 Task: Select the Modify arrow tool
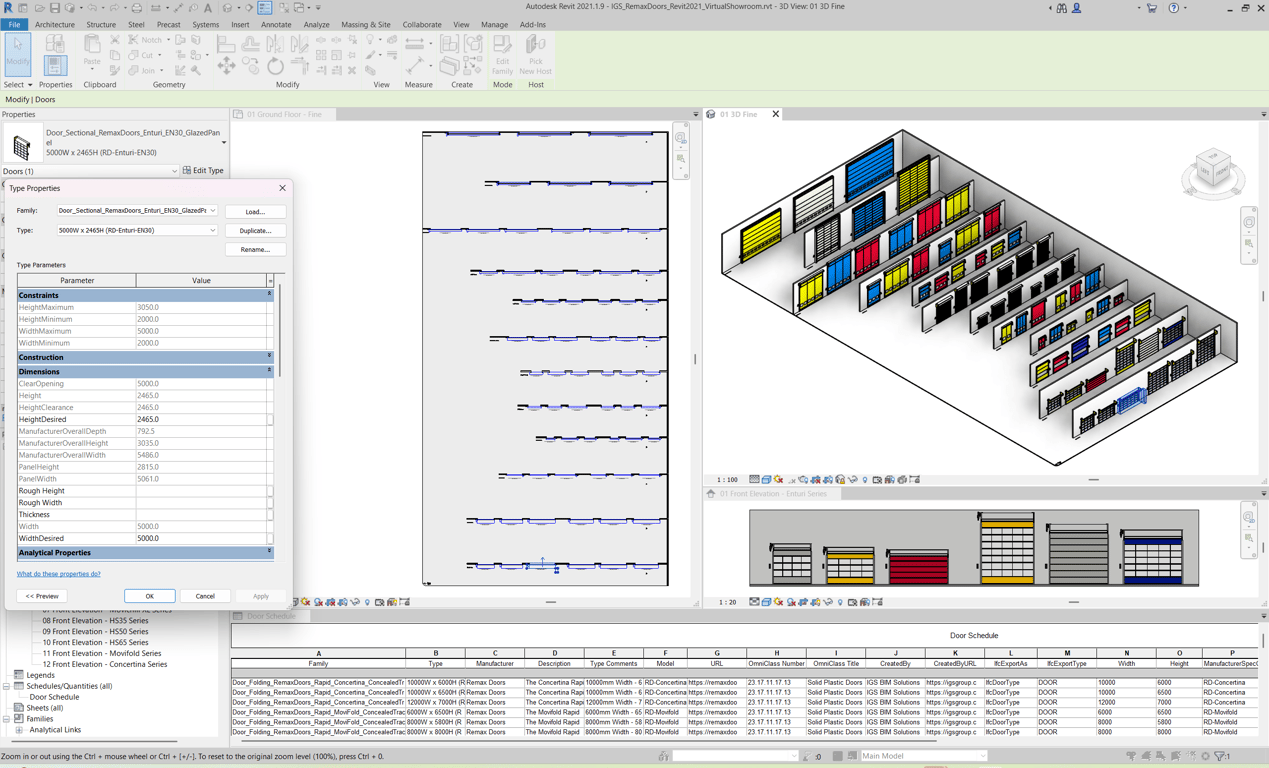pos(18,53)
